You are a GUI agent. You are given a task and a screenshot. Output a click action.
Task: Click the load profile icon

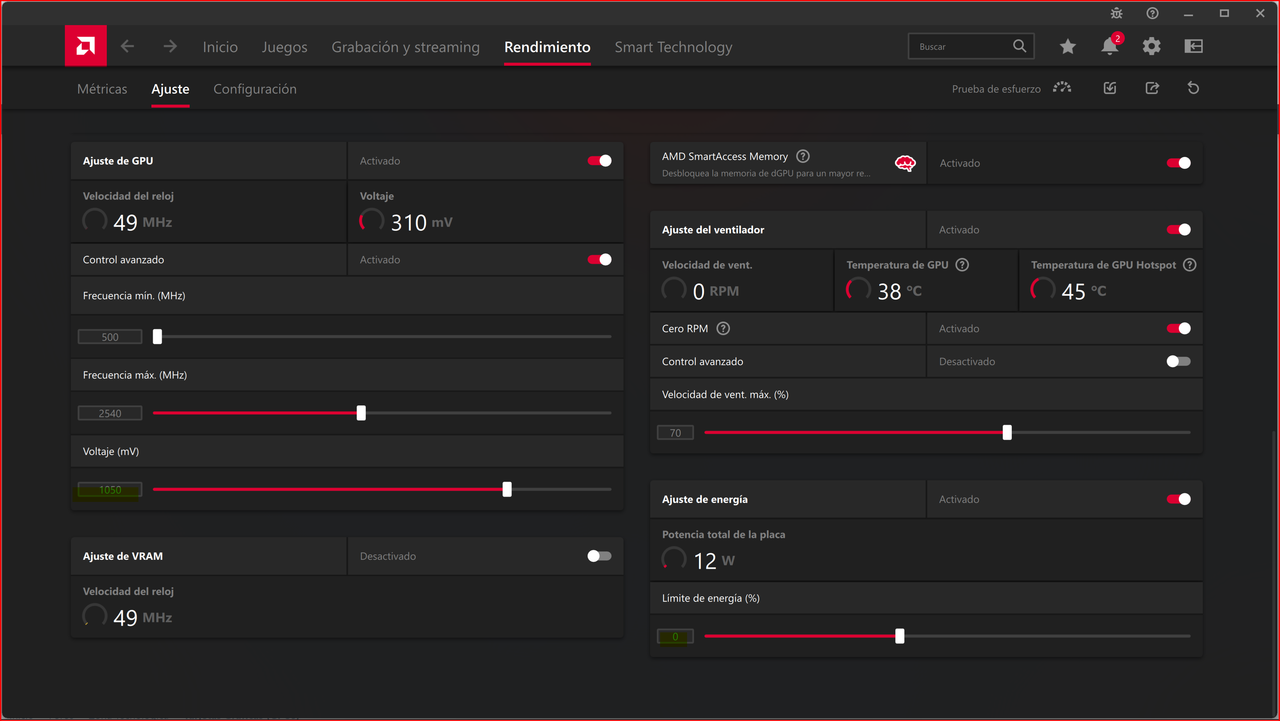pyautogui.click(x=1110, y=88)
